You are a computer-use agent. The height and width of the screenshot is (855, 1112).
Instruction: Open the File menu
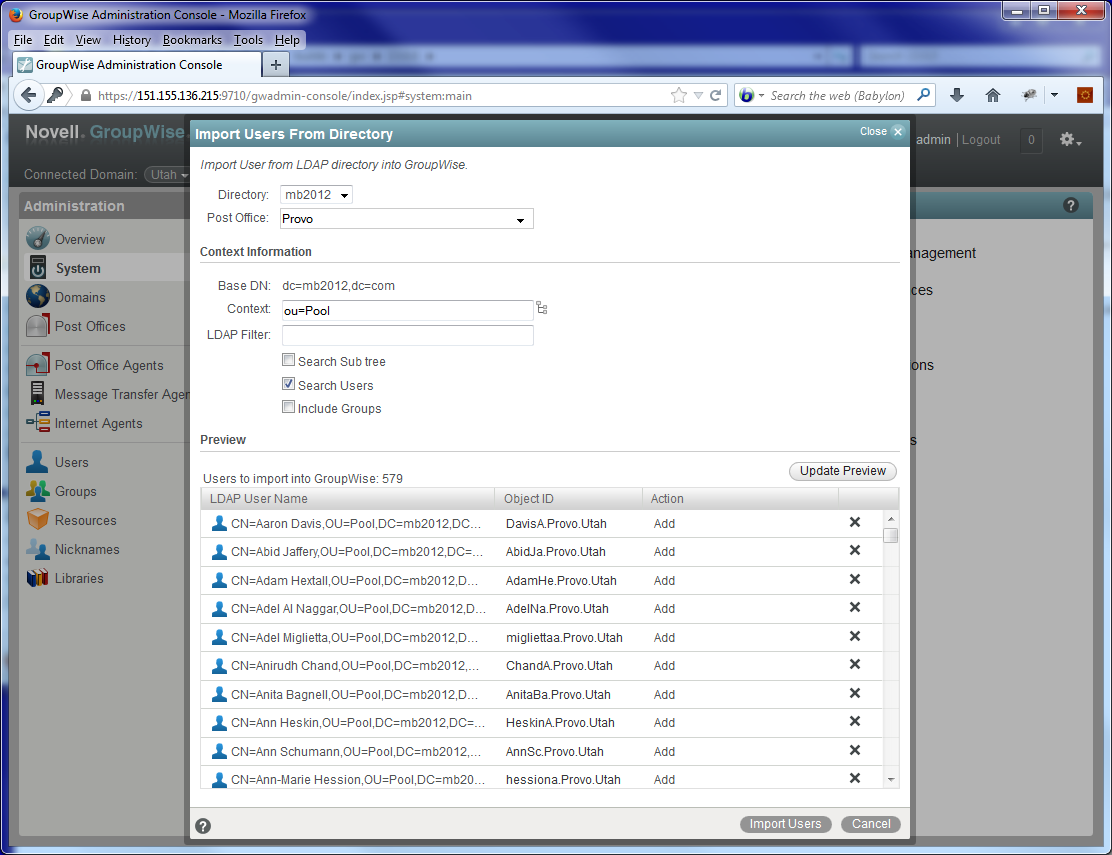click(x=23, y=40)
